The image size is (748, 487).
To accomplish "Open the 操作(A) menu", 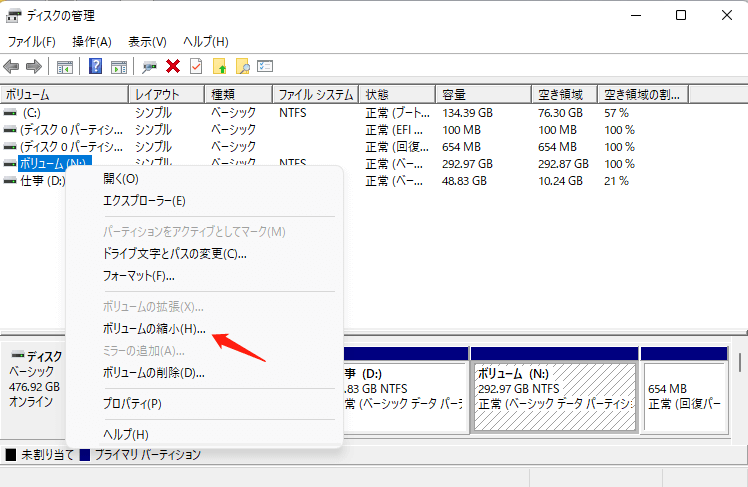I will pyautogui.click(x=92, y=42).
